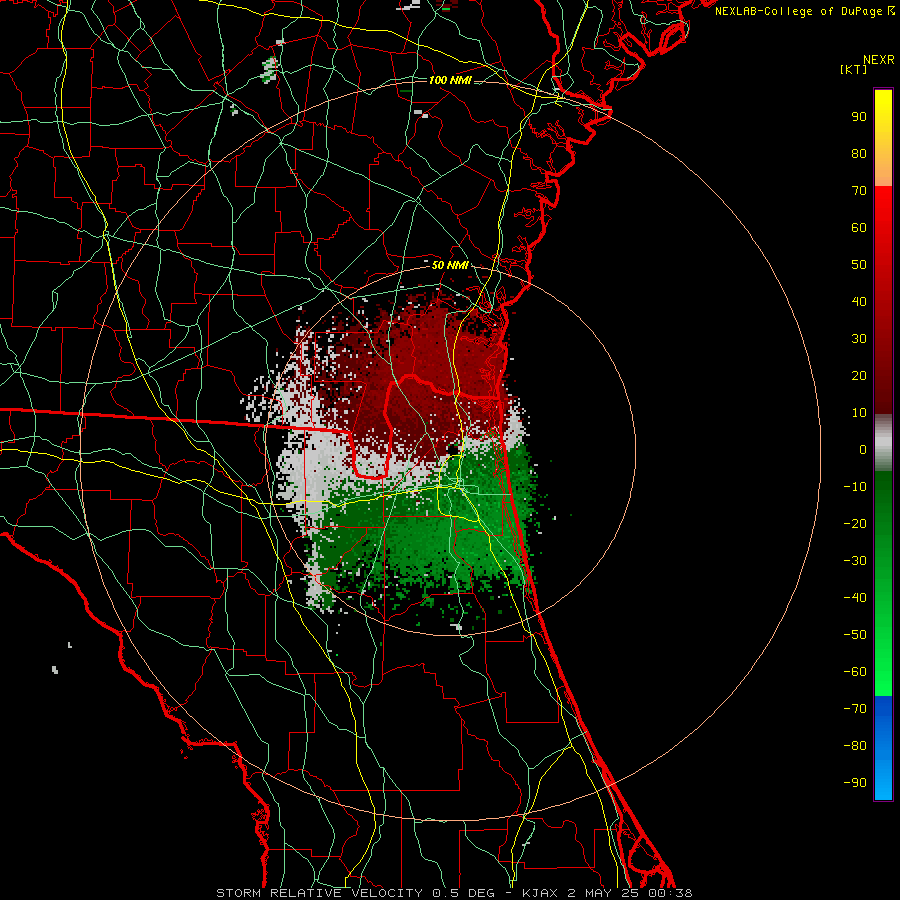This screenshot has height=900, width=900.
Task: Click the 50 value on the velocity scale
Action: pos(859,265)
